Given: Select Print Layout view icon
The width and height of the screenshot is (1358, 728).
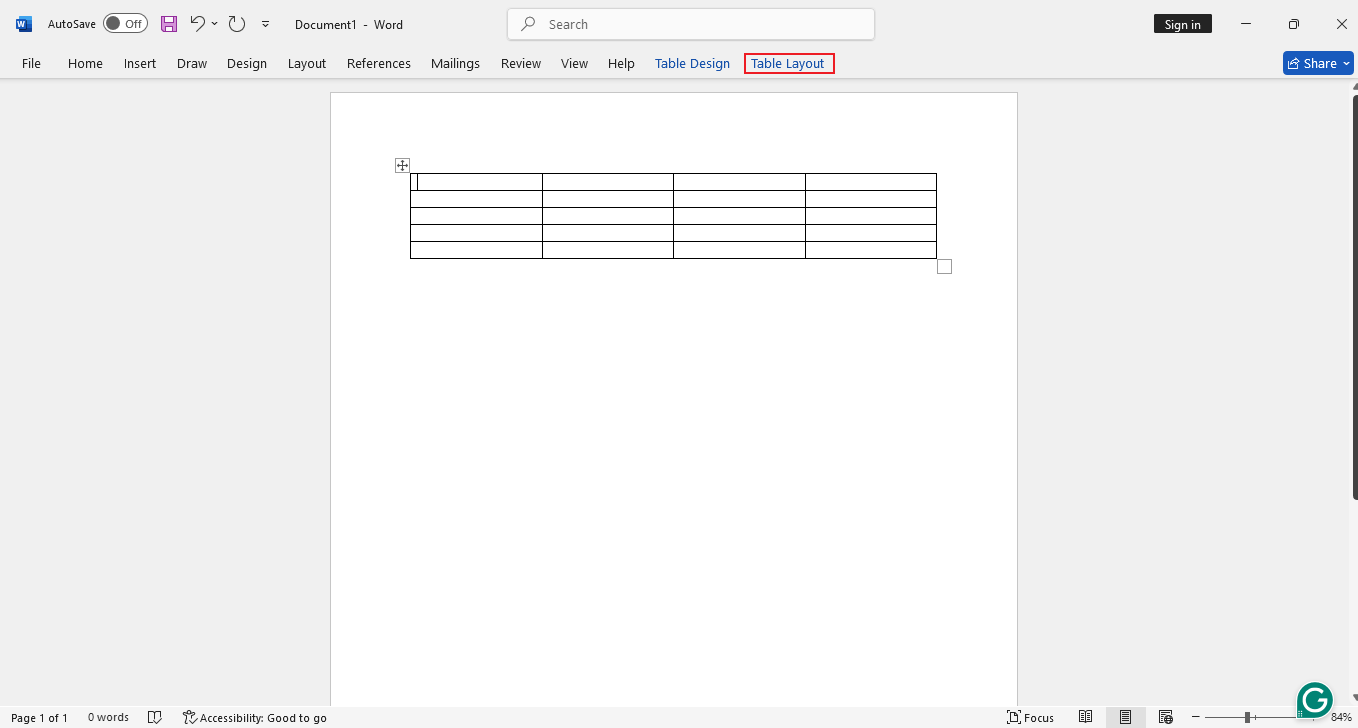Looking at the screenshot, I should (x=1125, y=717).
